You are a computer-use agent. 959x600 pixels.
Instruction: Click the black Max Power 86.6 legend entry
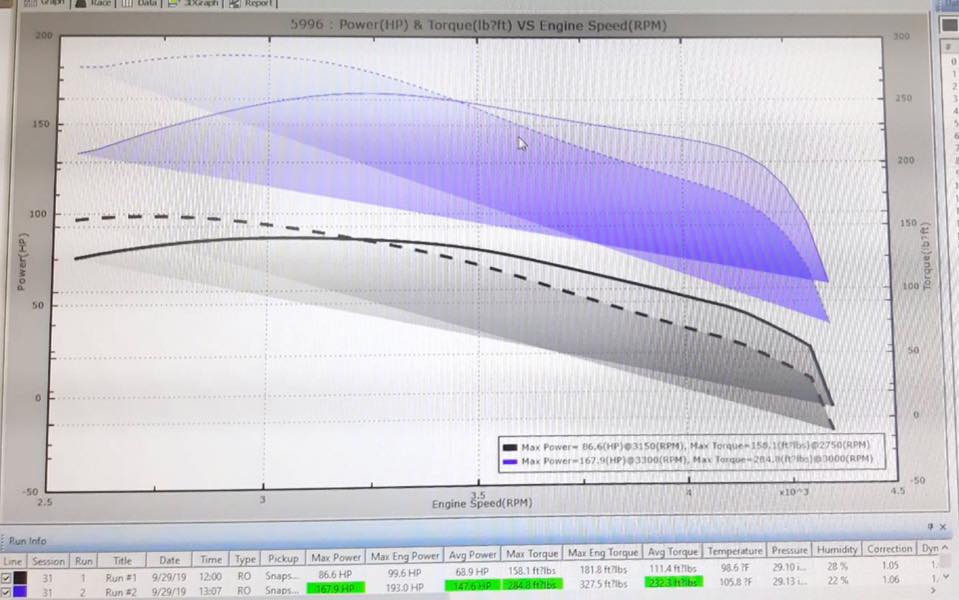coord(686,446)
